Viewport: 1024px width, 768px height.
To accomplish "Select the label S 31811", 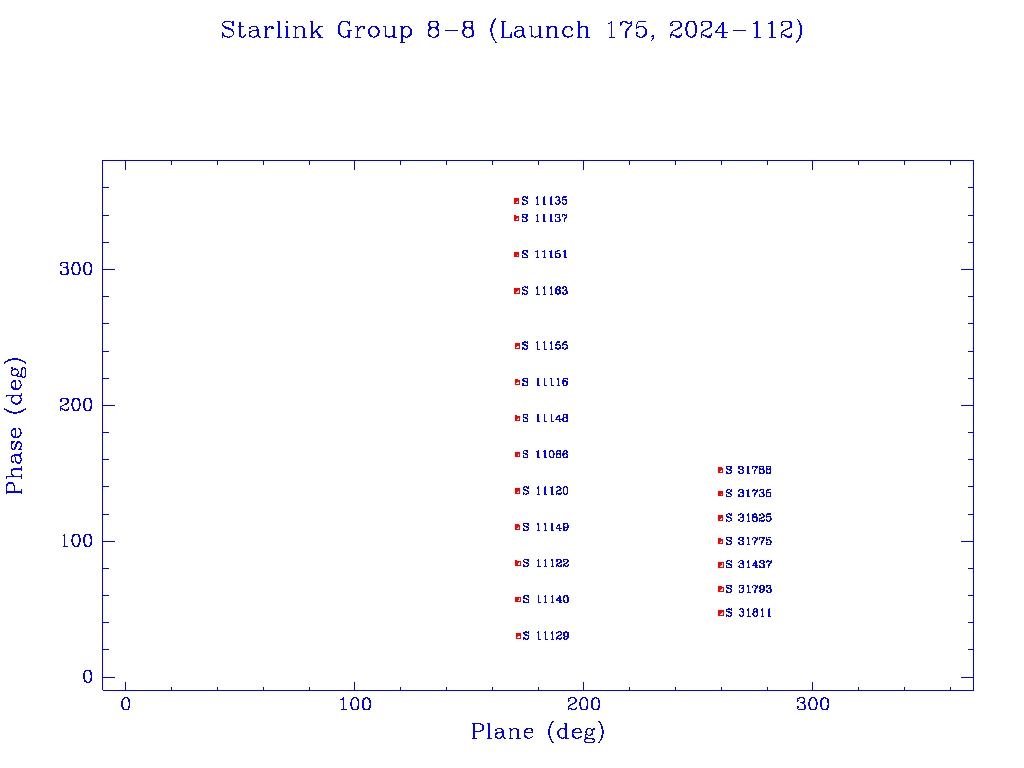I will click(748, 613).
